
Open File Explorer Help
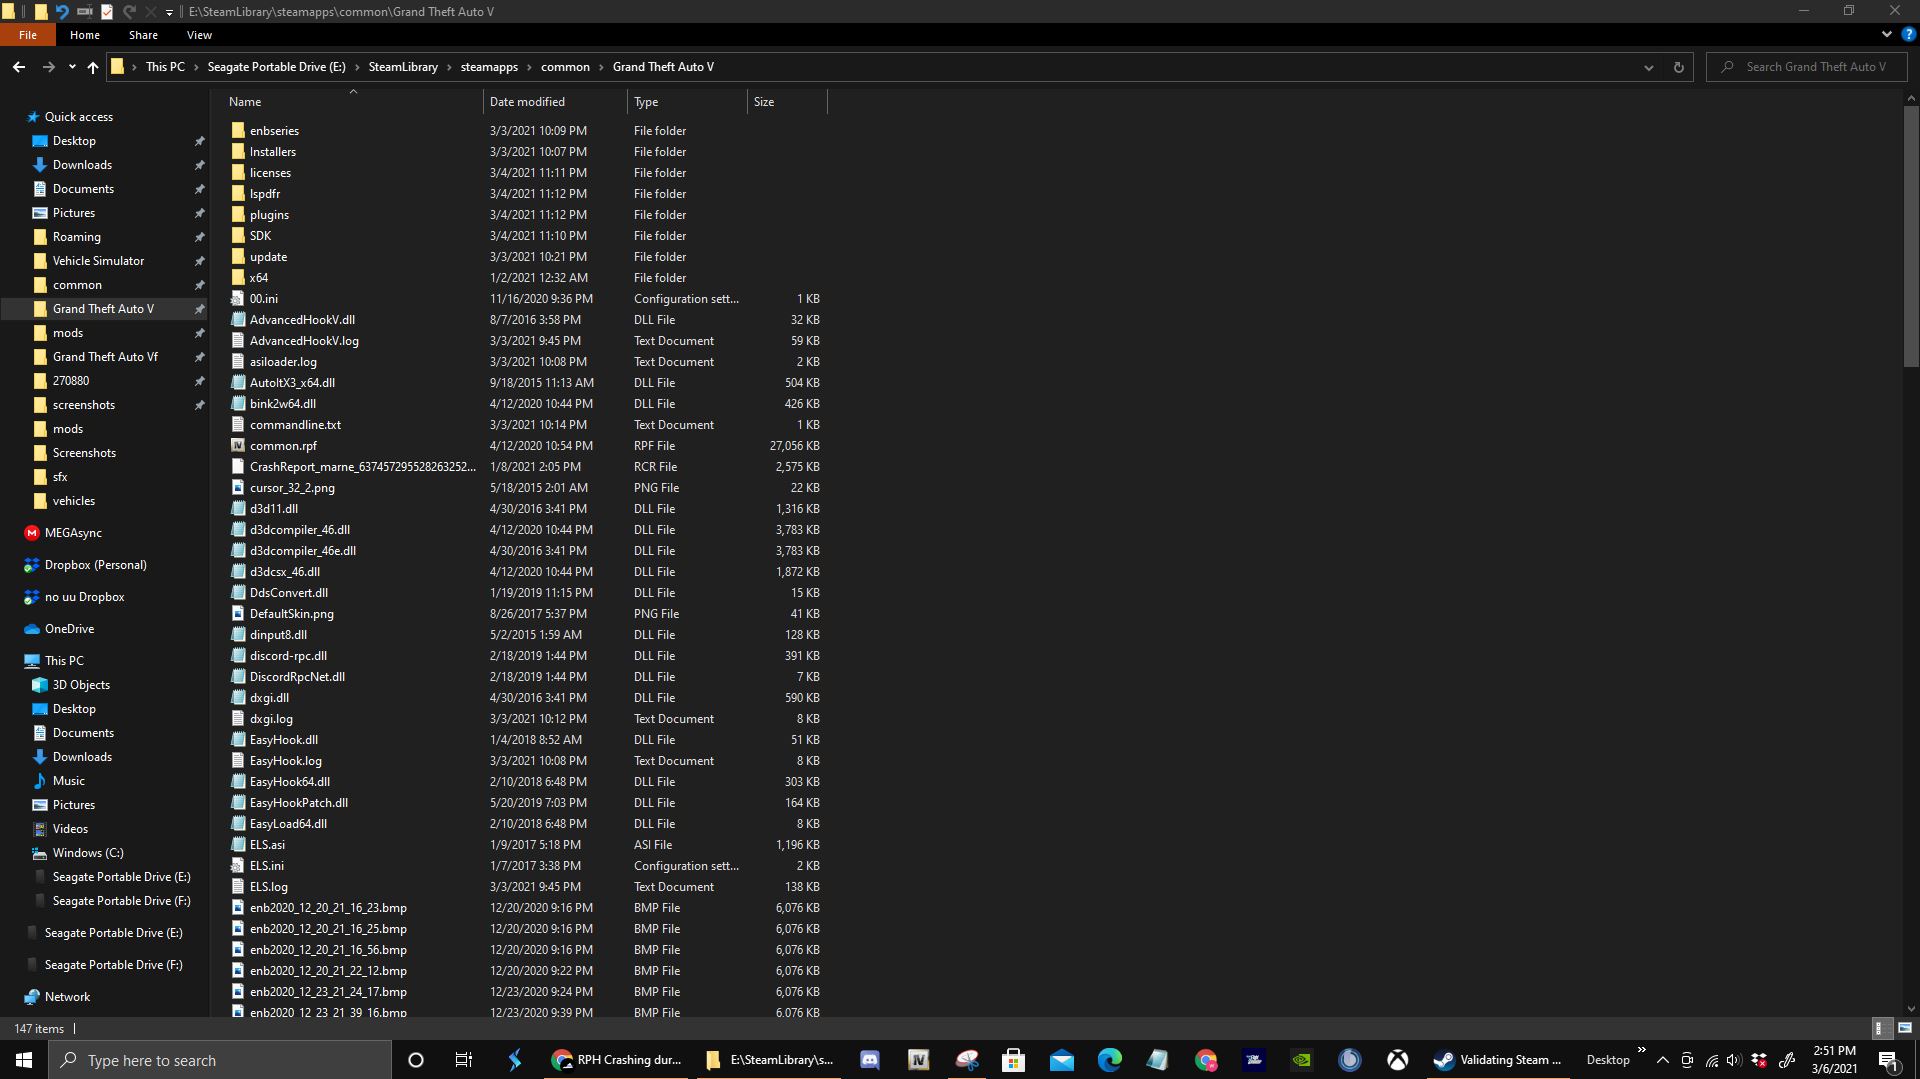click(x=1908, y=34)
